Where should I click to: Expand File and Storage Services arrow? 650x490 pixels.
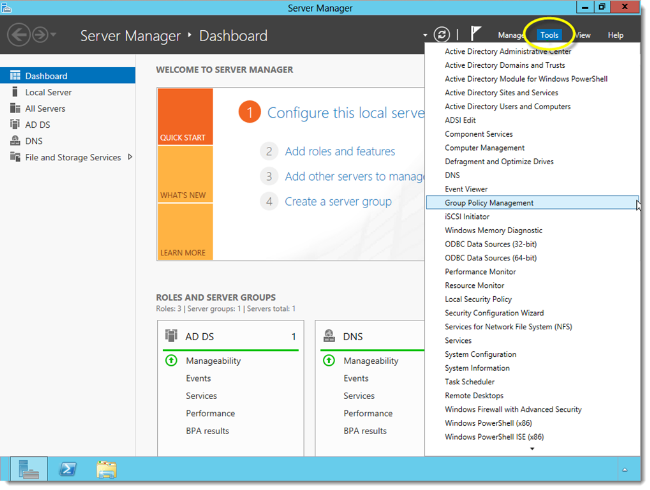coord(130,157)
